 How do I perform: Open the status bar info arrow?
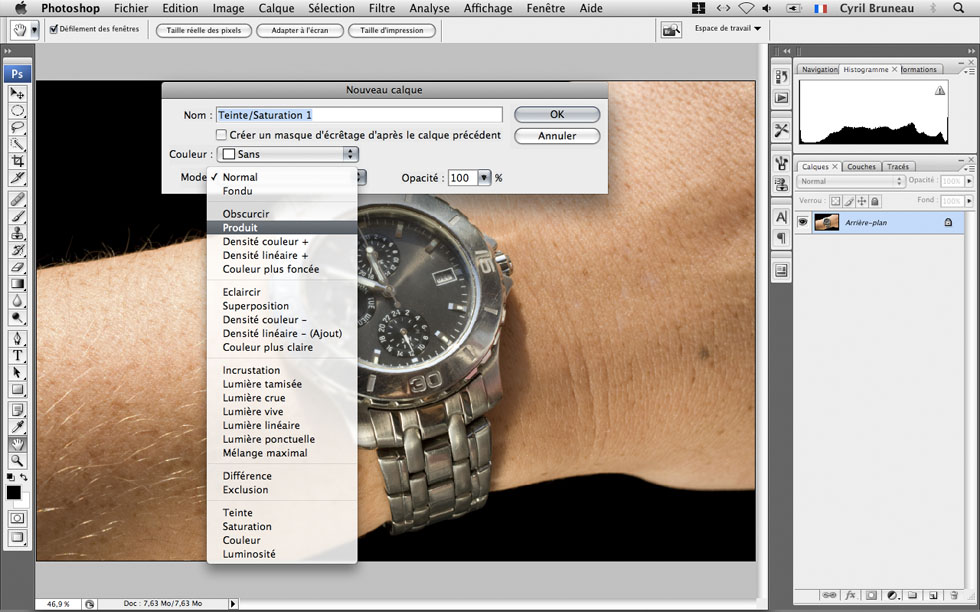click(x=232, y=604)
